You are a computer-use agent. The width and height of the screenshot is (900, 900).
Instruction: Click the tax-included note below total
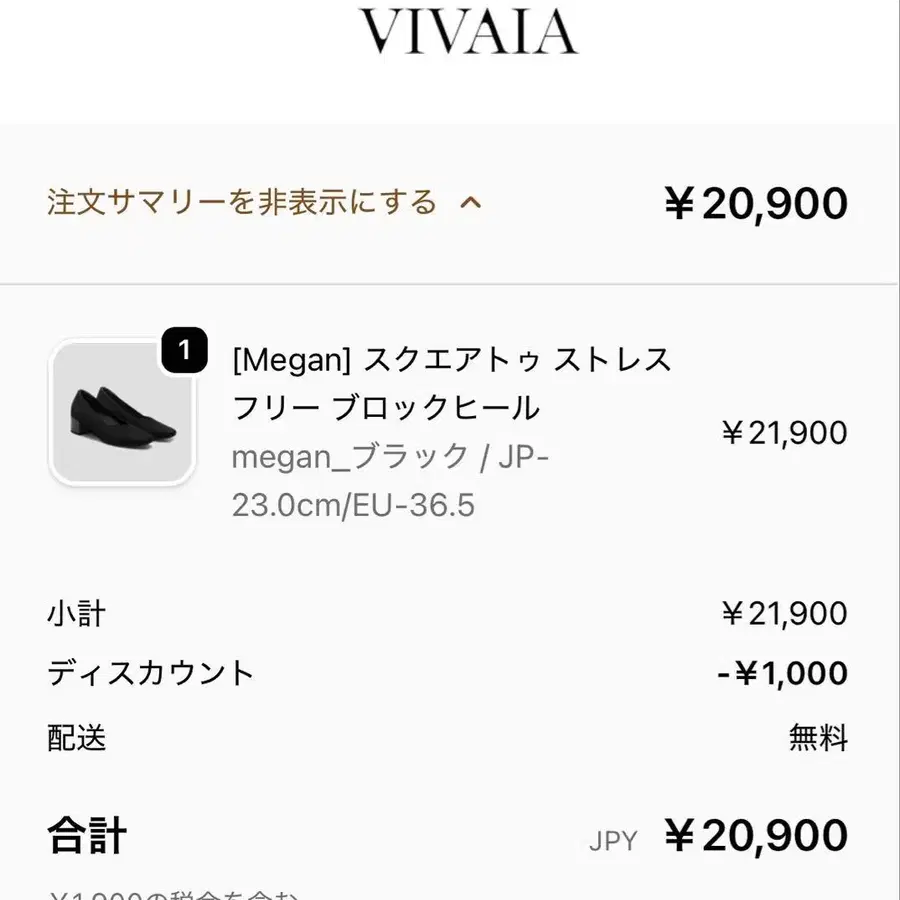[175, 893]
